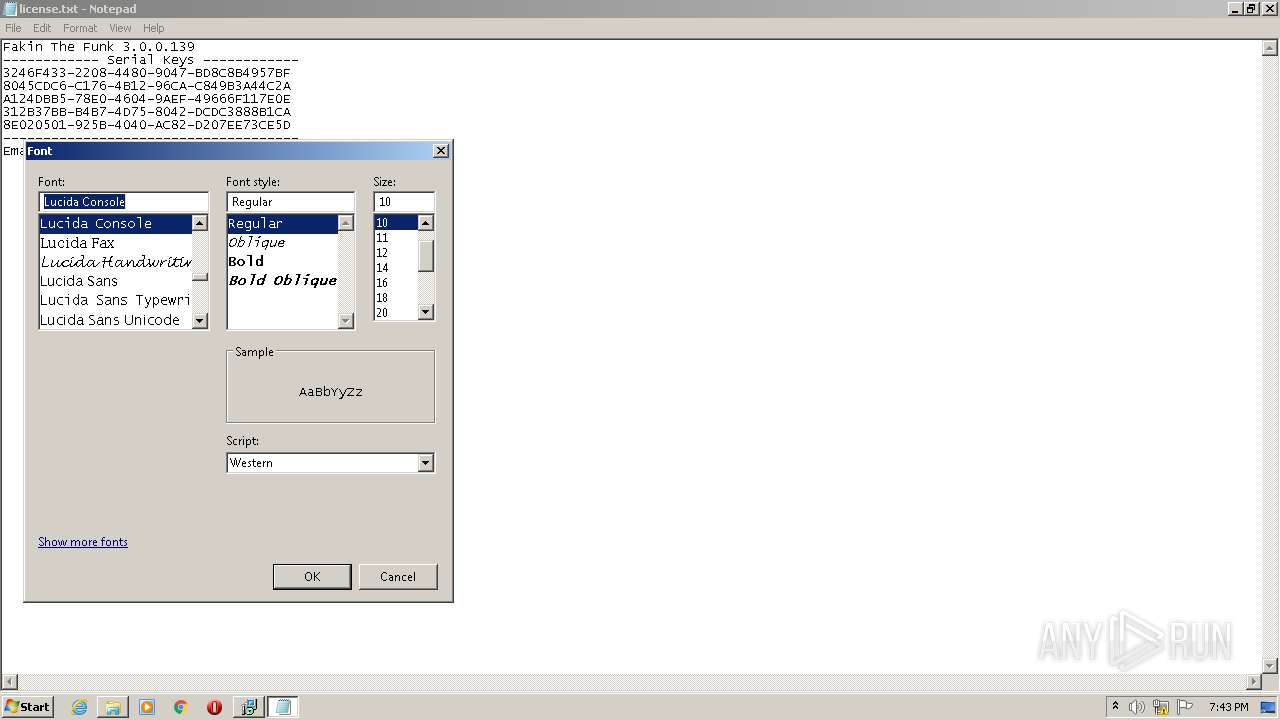Select Lucida Sans Typewriter font
The height and width of the screenshot is (720, 1280).
115,300
